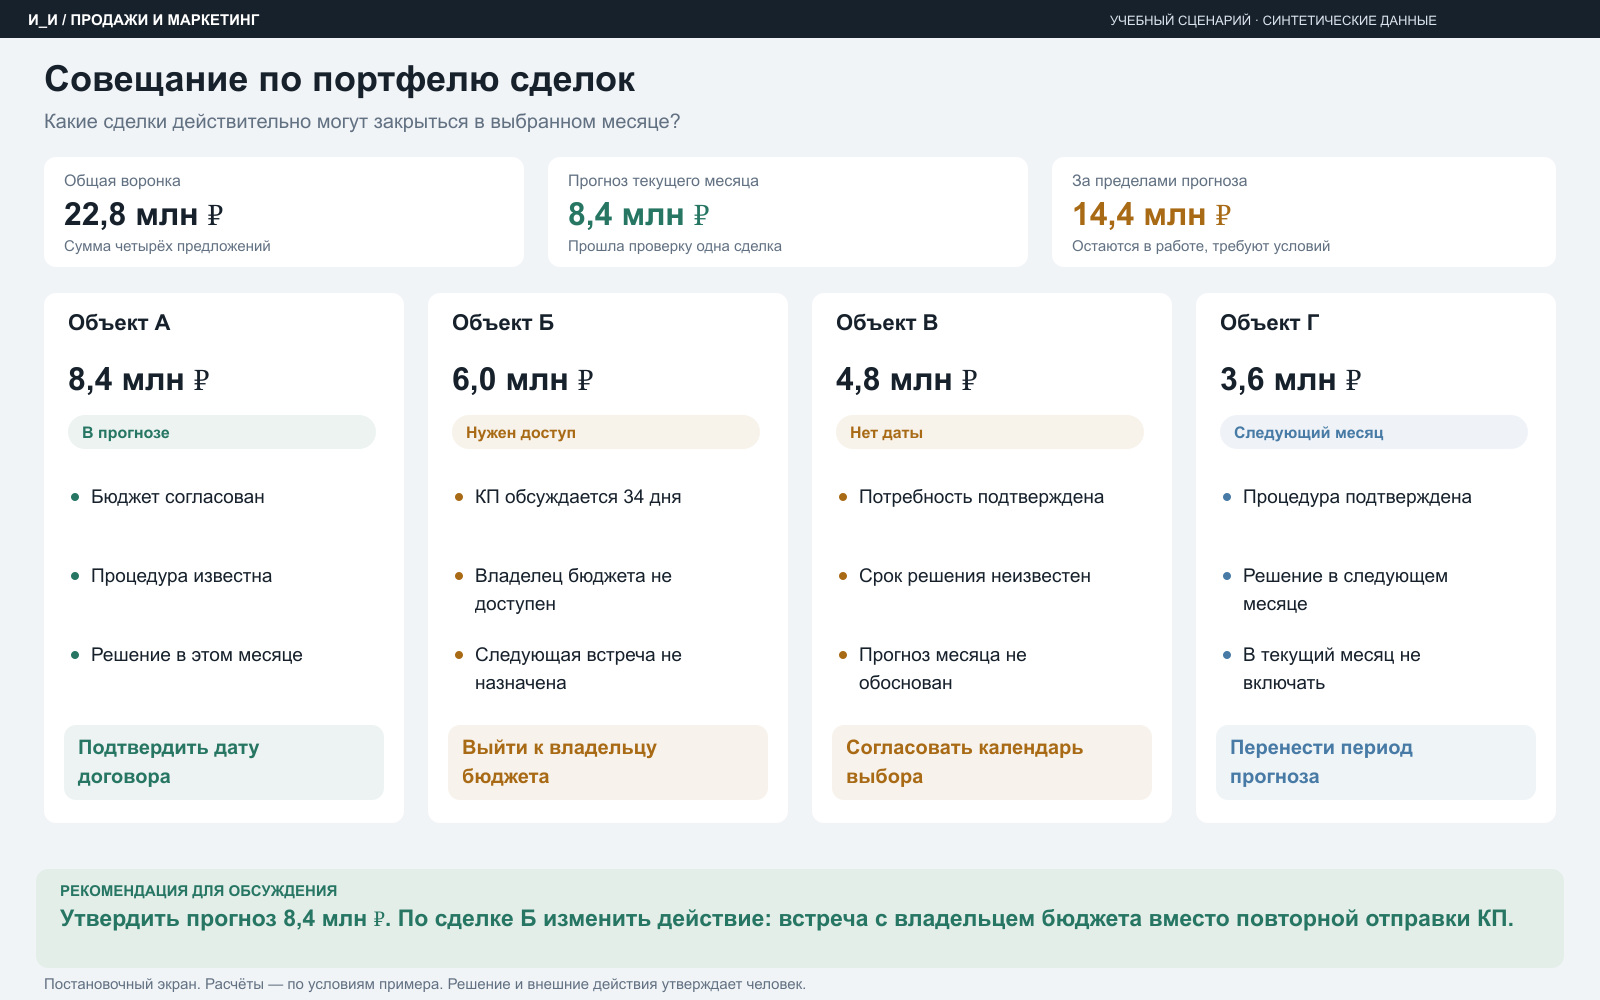This screenshot has width=1600, height=1000.
Task: Select the amount '6,0 млн ₽'
Action: pos(523,380)
